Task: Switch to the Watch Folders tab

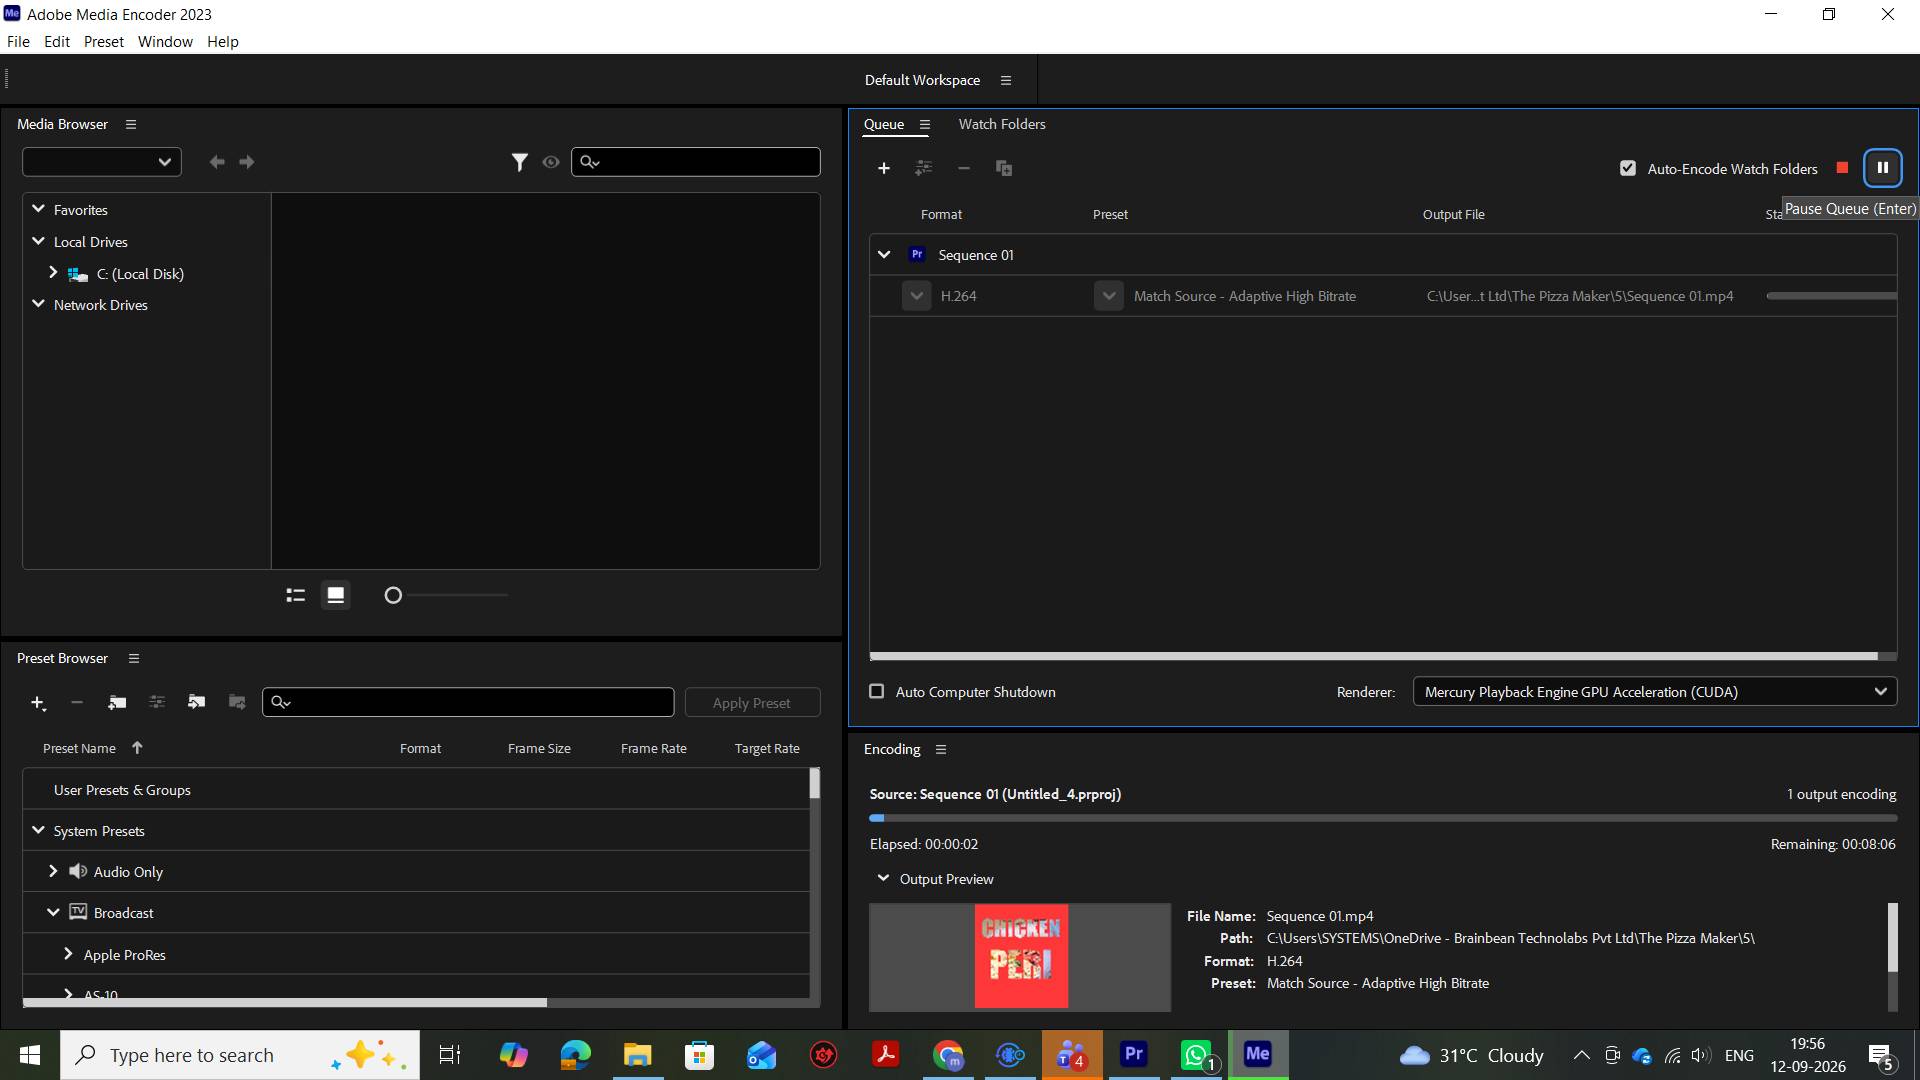Action: (x=1002, y=124)
